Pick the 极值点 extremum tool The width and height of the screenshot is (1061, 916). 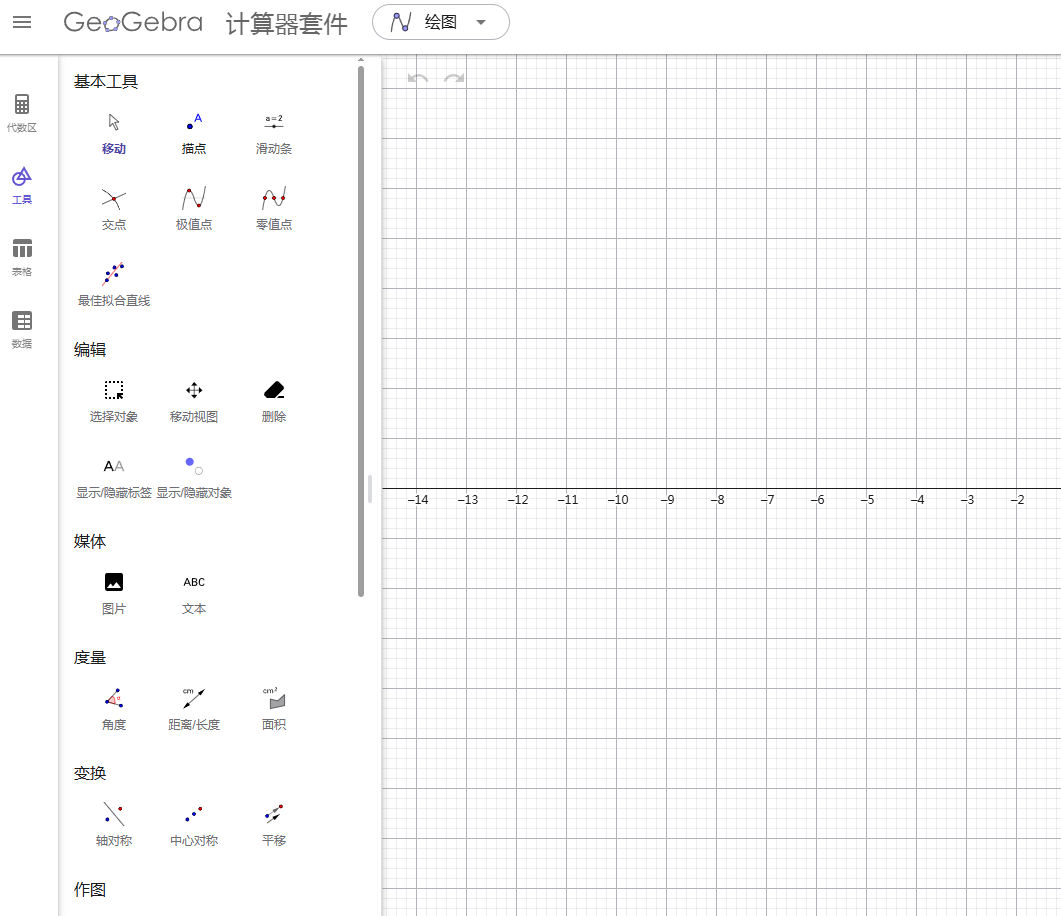[x=194, y=208]
